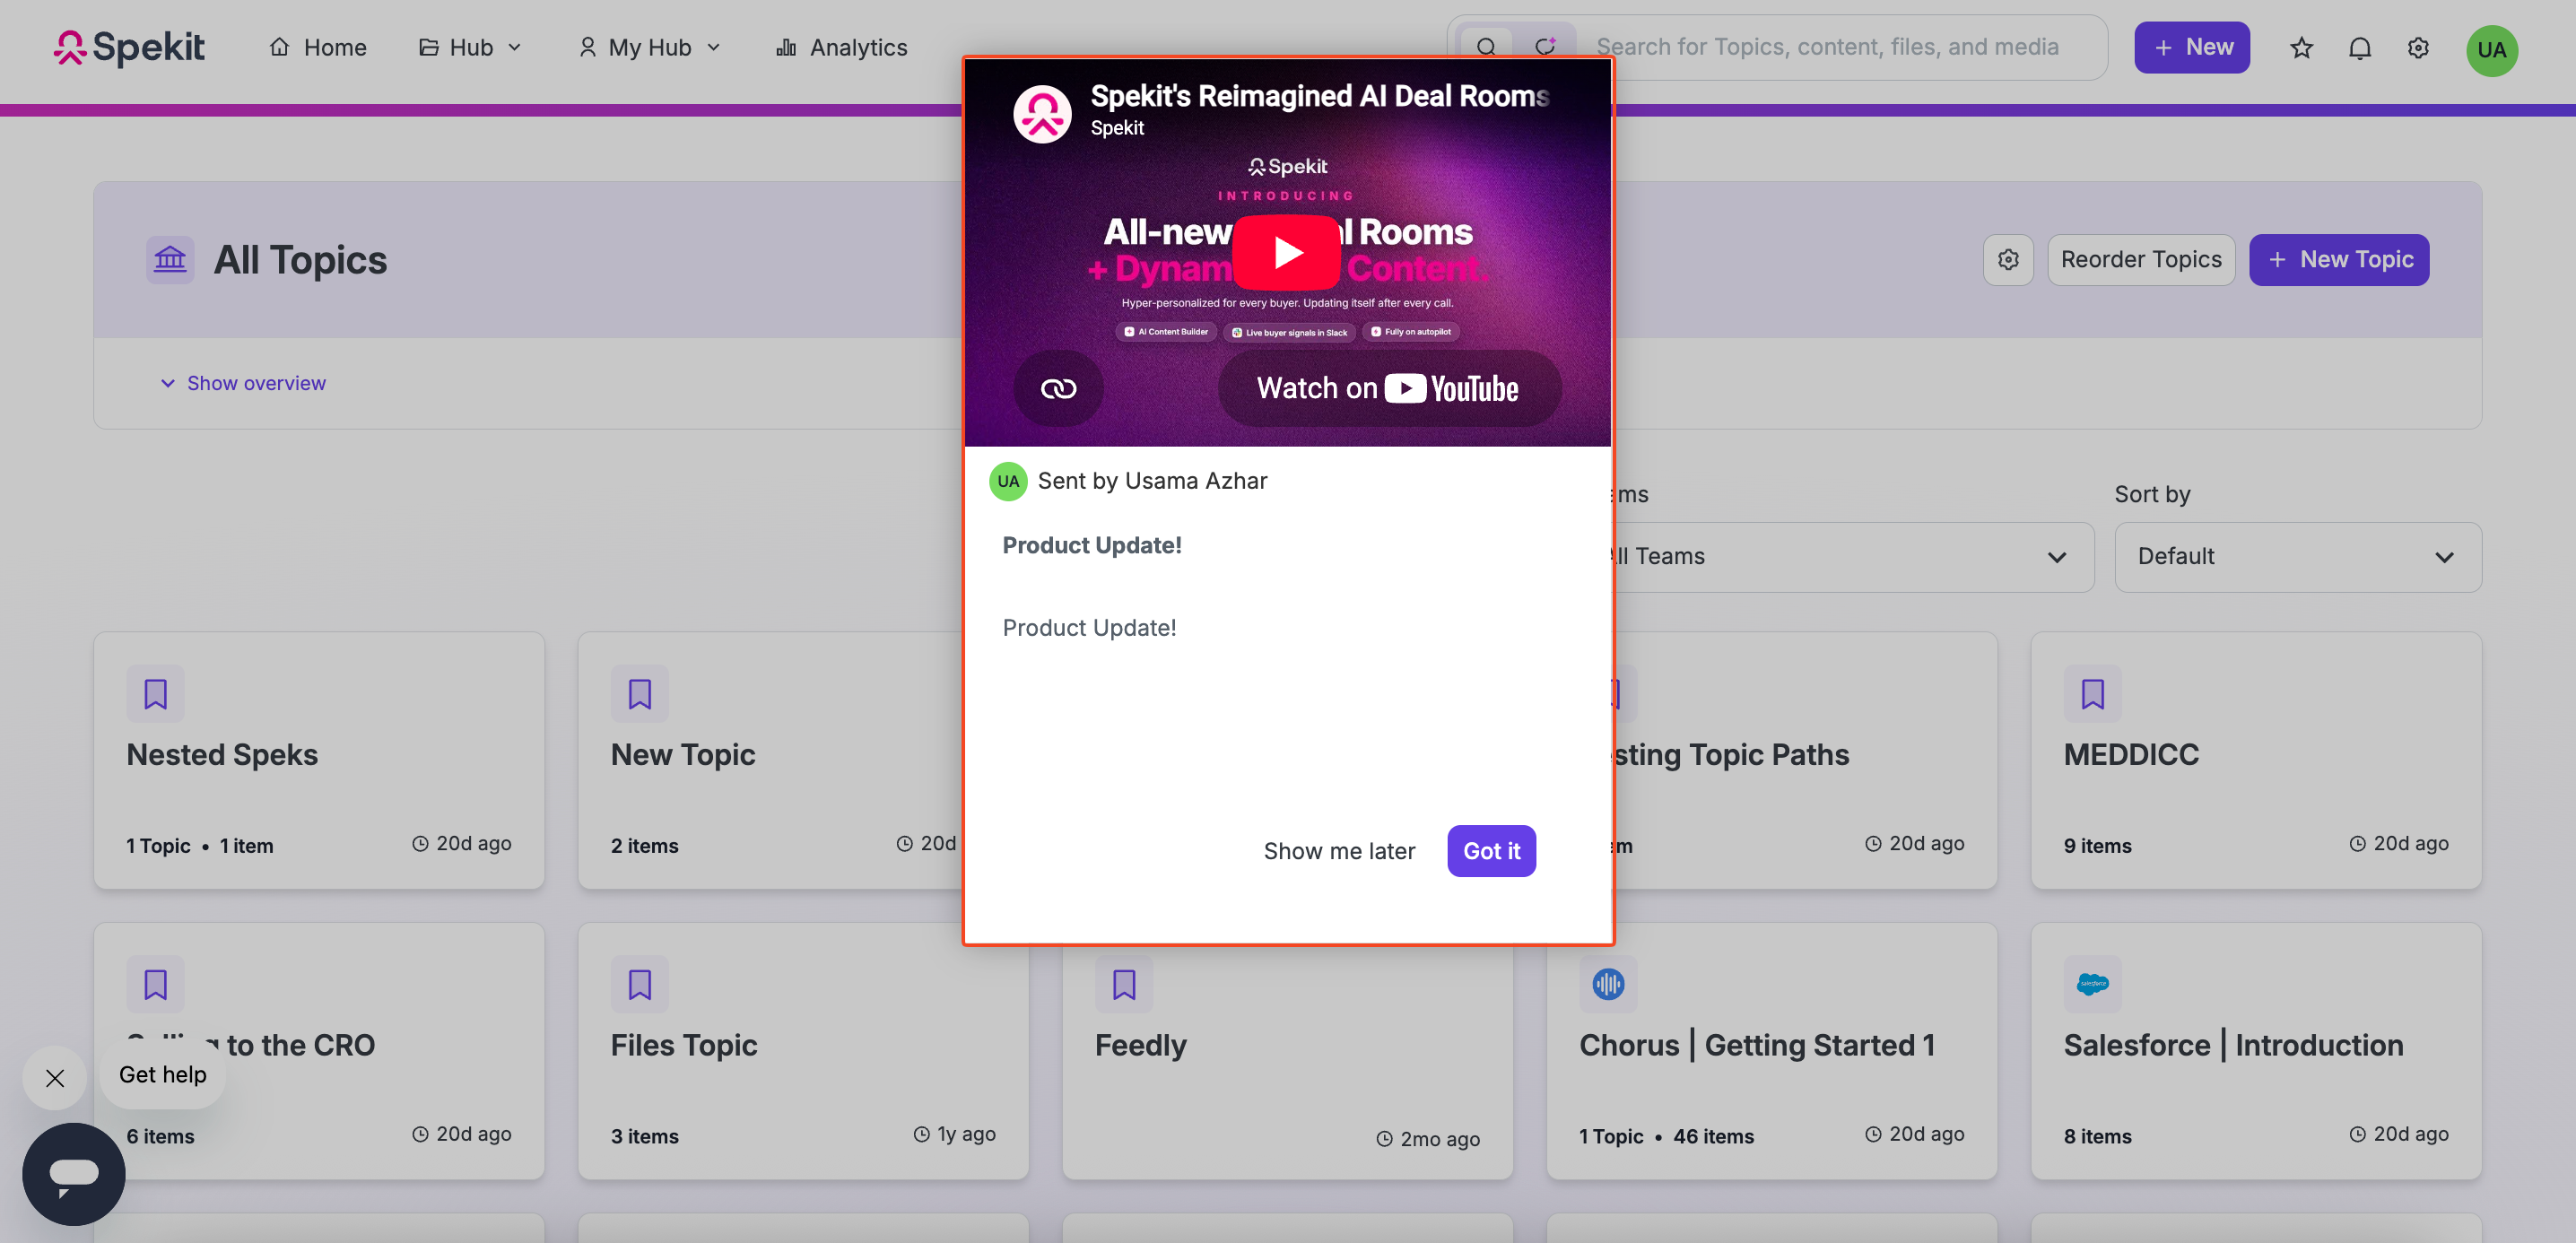Click the All Topics bank icon
Screen dimensions: 2576x1243
pos(170,260)
